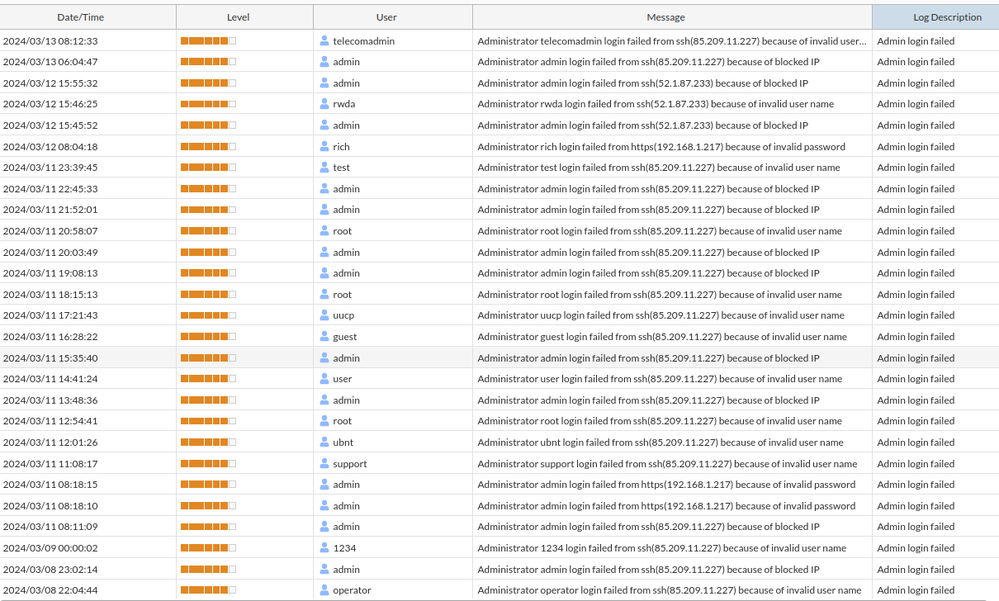This screenshot has height=601, width=999.
Task: Click the Level column header
Action: click(x=238, y=17)
